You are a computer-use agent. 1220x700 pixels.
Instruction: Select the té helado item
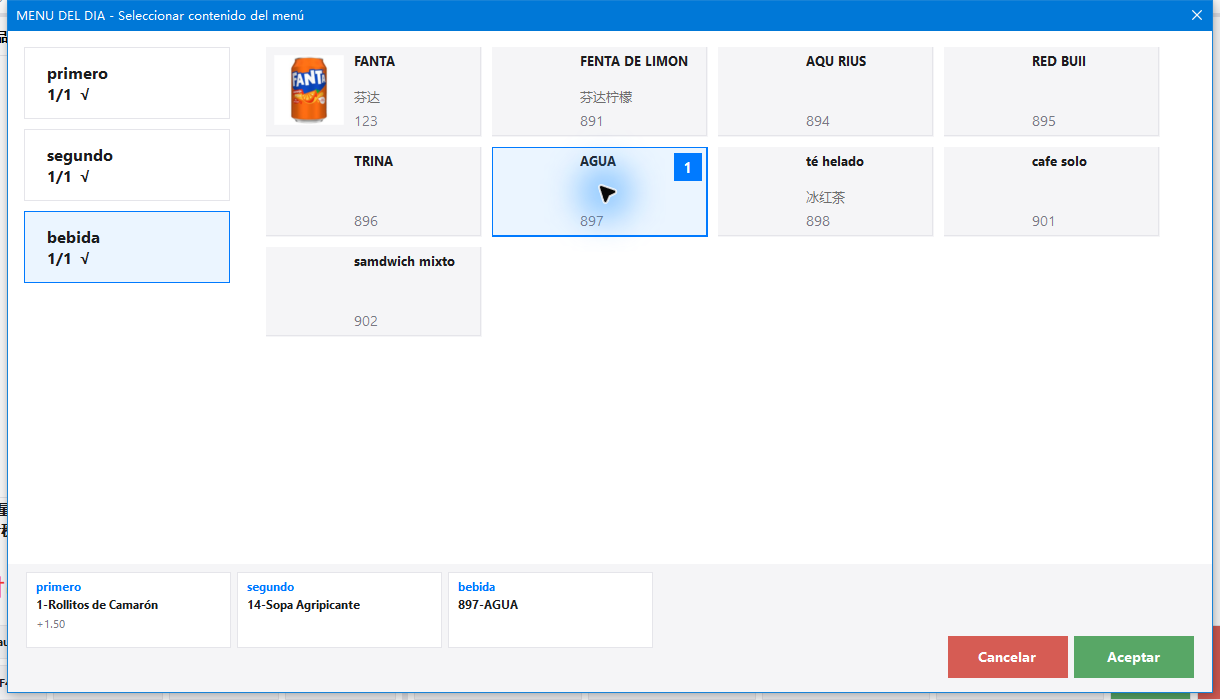point(826,191)
